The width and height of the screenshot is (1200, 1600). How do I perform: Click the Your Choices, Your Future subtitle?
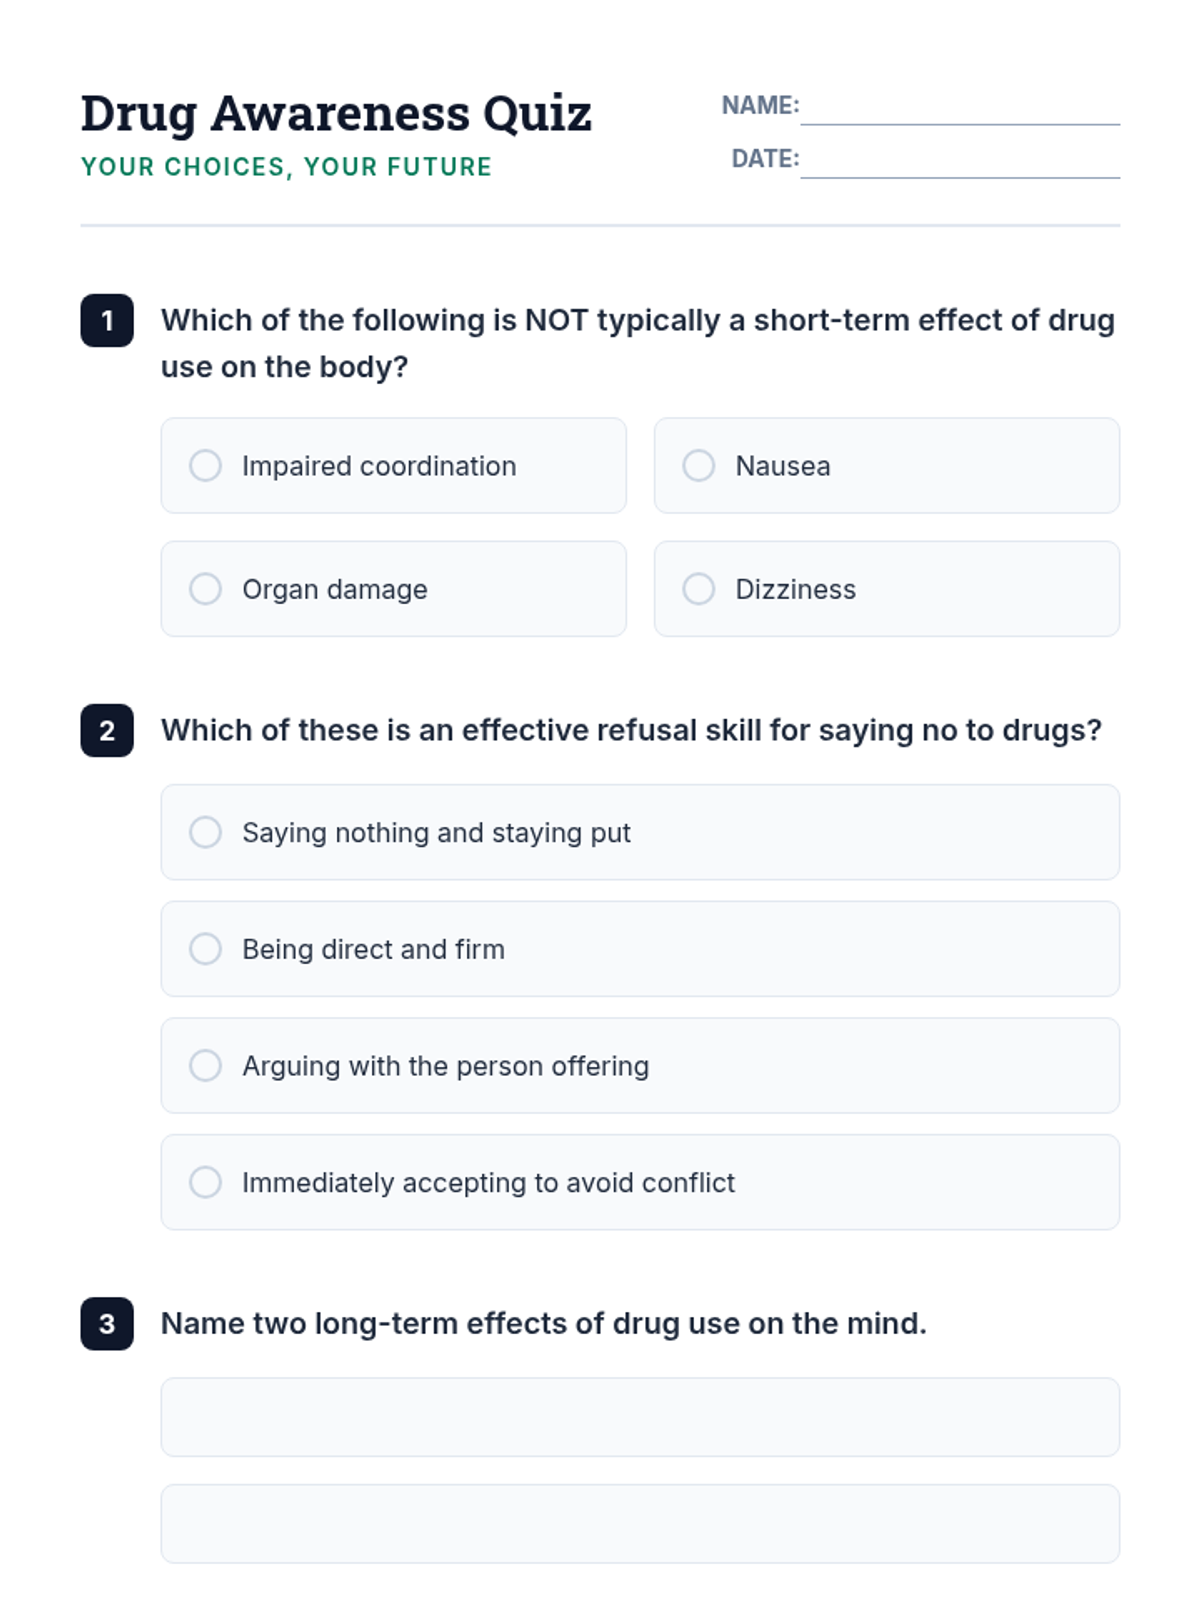(286, 167)
